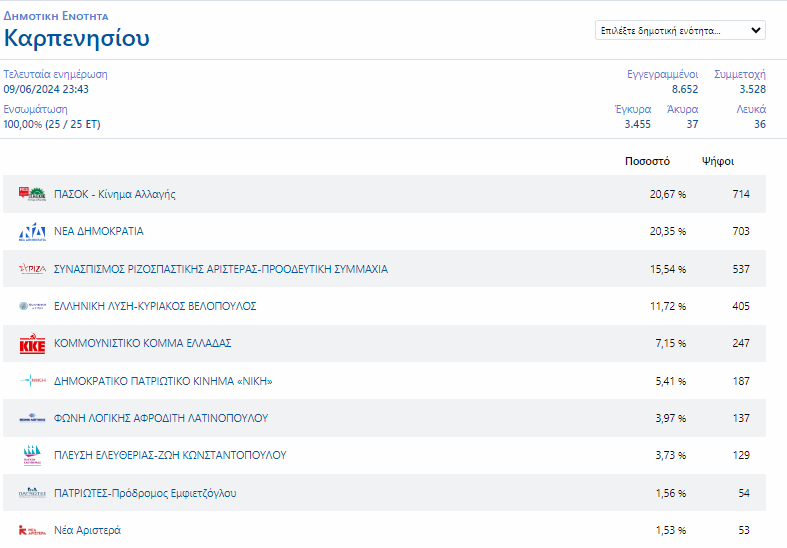Select the registered voters value 8.652
Image resolution: width=787 pixels, height=548 pixels.
point(685,89)
